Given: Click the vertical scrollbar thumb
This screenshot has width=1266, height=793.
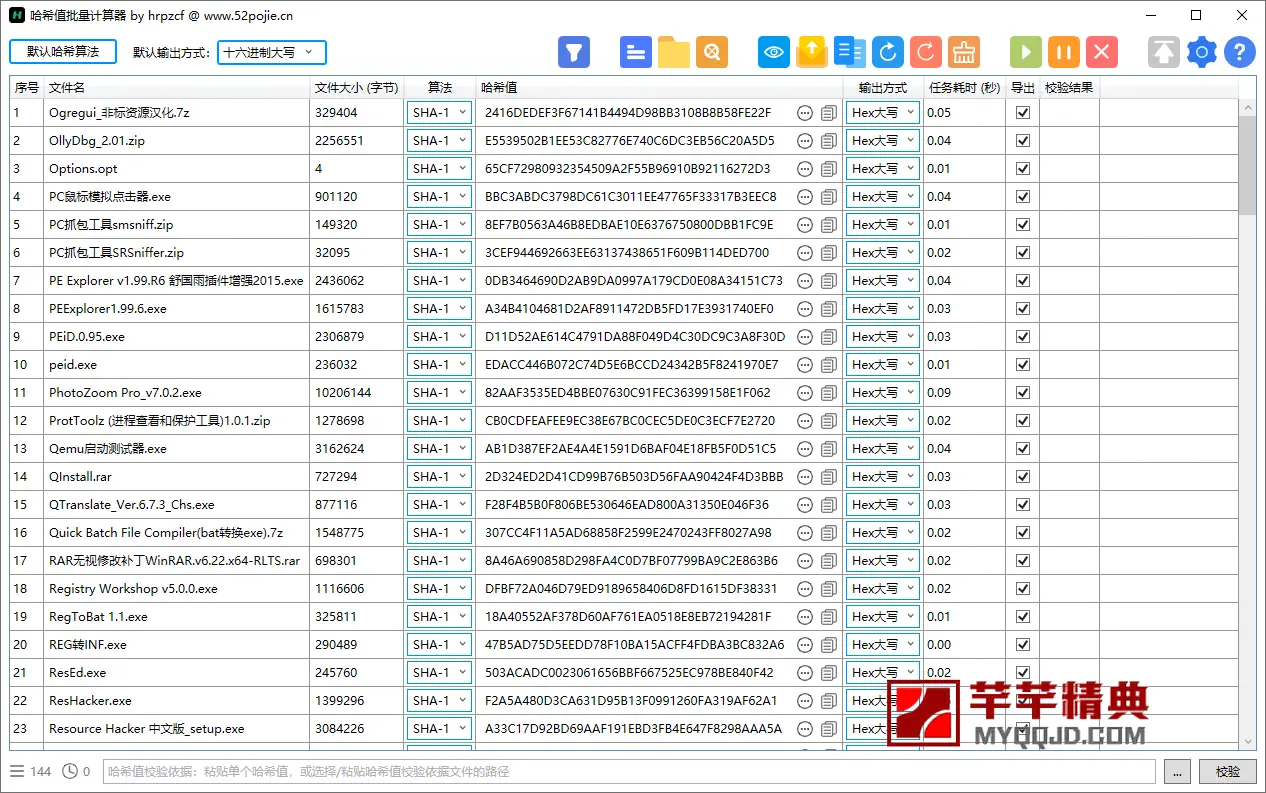Looking at the screenshot, I should (x=1247, y=163).
